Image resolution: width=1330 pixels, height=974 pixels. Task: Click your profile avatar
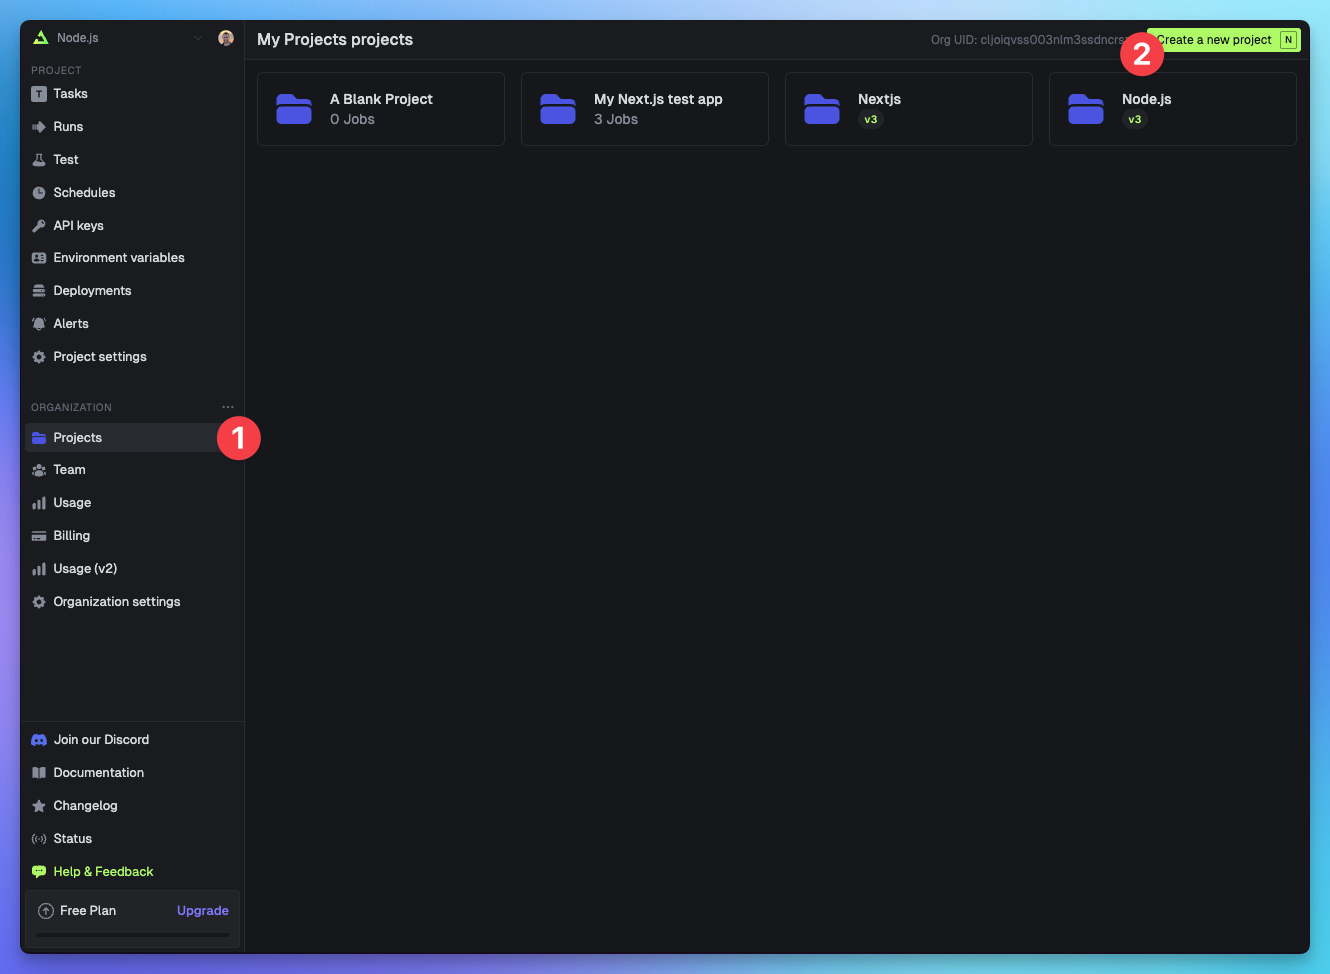pyautogui.click(x=225, y=38)
